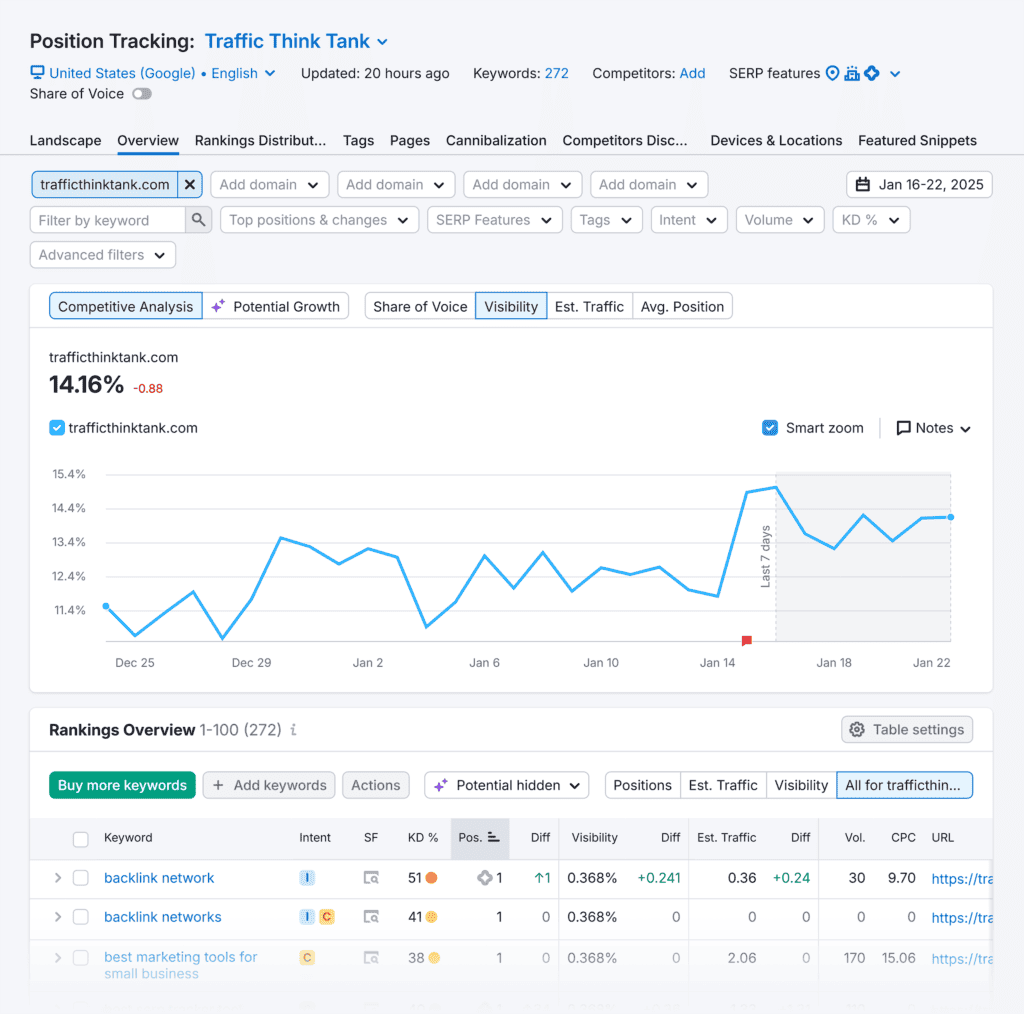Click the search magnifier icon in keyword filter
1024x1014 pixels.
coord(199,220)
